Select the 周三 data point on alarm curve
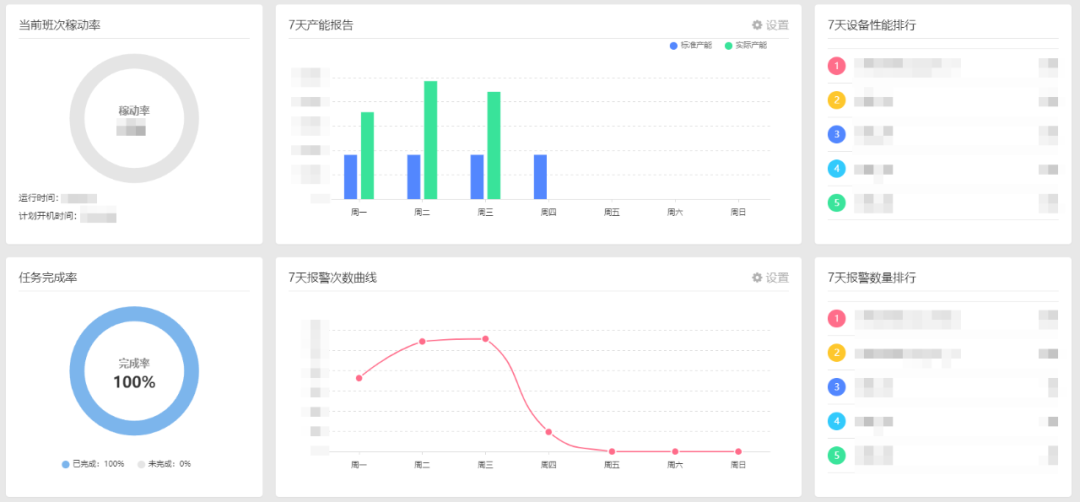The height and width of the screenshot is (502, 1080). tap(486, 339)
